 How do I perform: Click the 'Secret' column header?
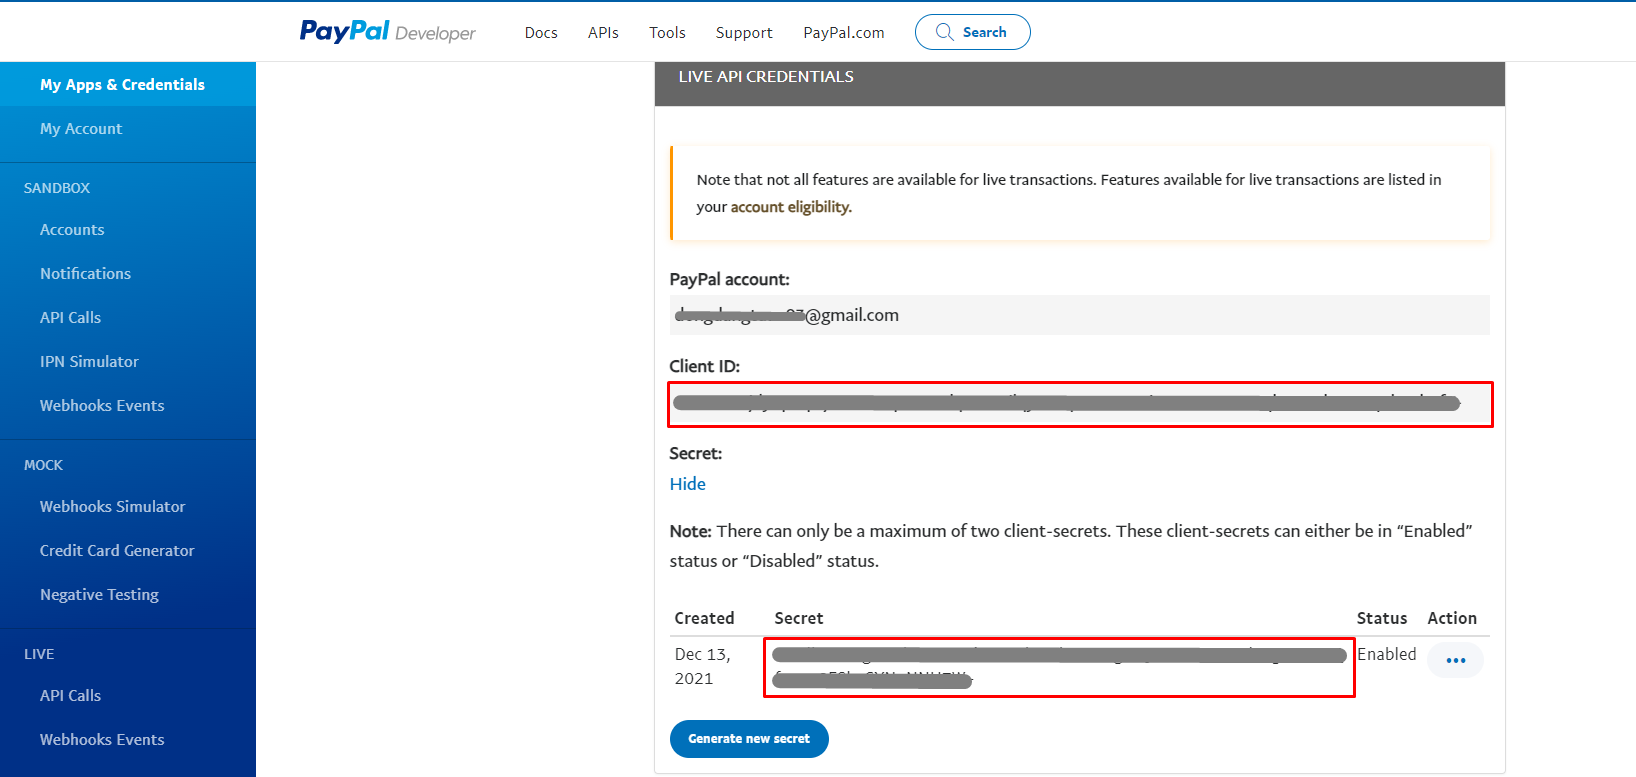(x=799, y=618)
